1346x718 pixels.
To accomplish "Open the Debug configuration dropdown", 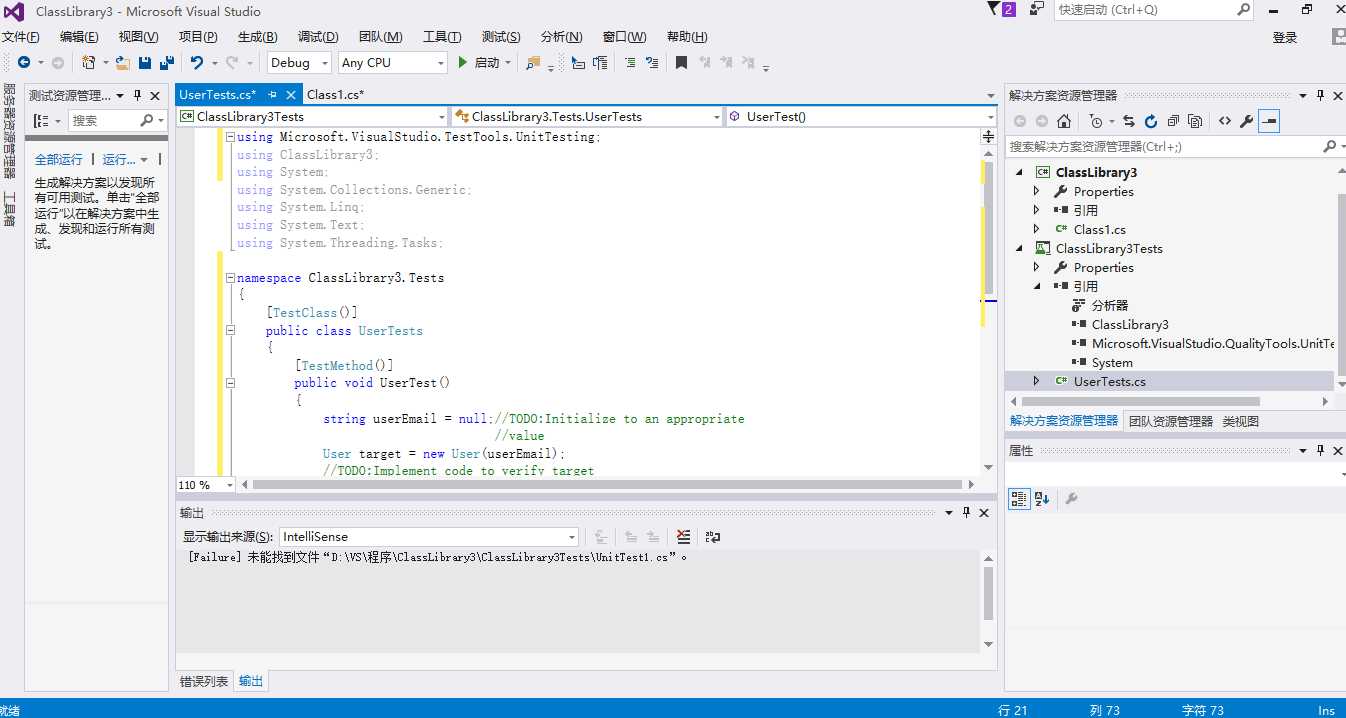I will pyautogui.click(x=325, y=63).
